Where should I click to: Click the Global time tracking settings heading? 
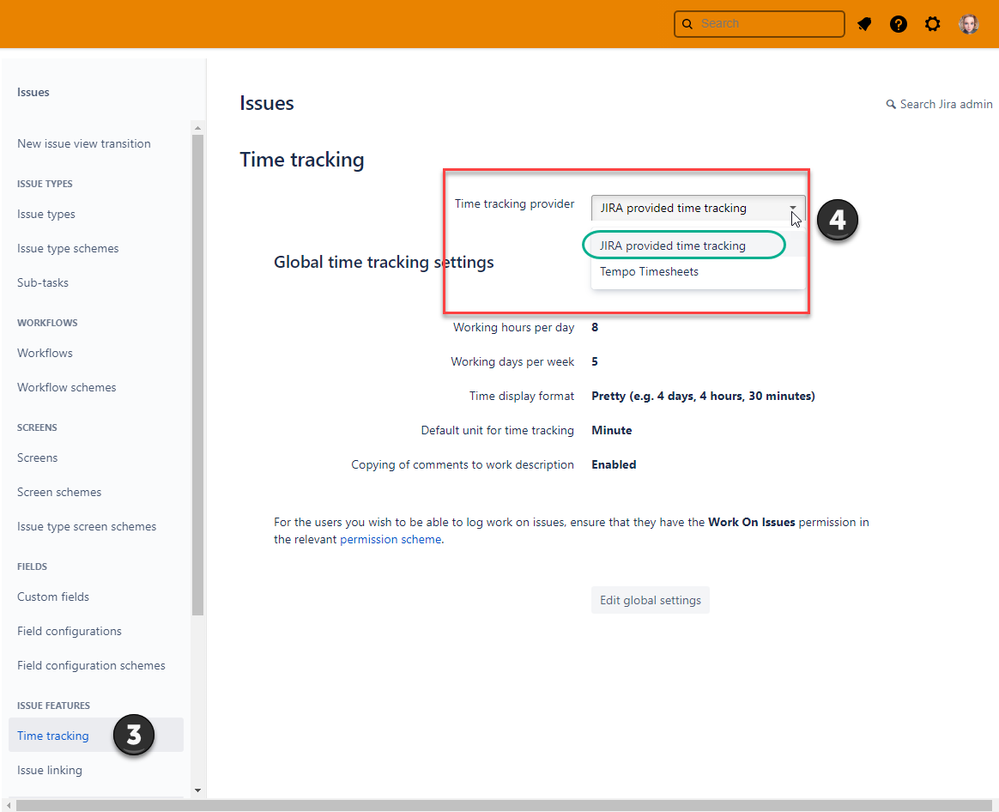coord(384,262)
